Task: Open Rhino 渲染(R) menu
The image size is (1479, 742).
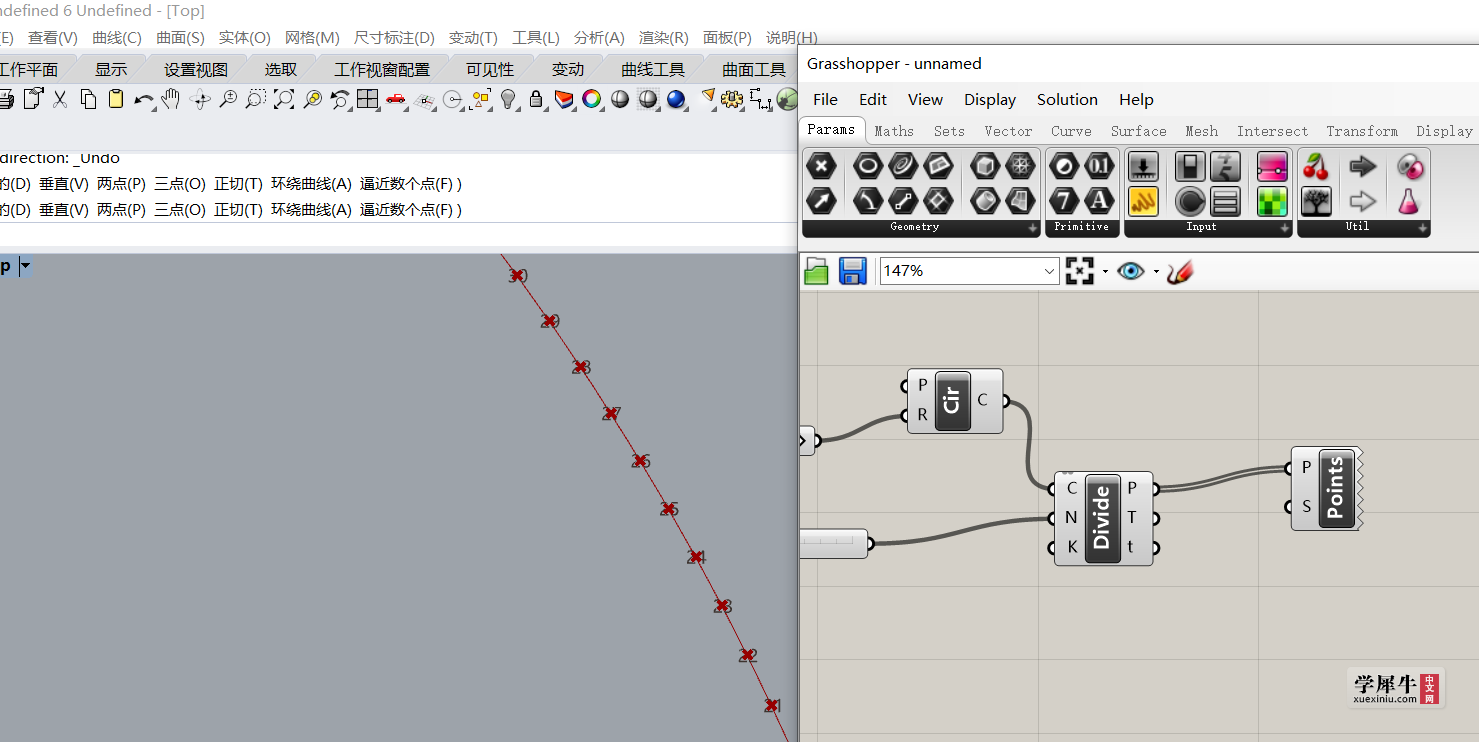Action: coord(664,37)
